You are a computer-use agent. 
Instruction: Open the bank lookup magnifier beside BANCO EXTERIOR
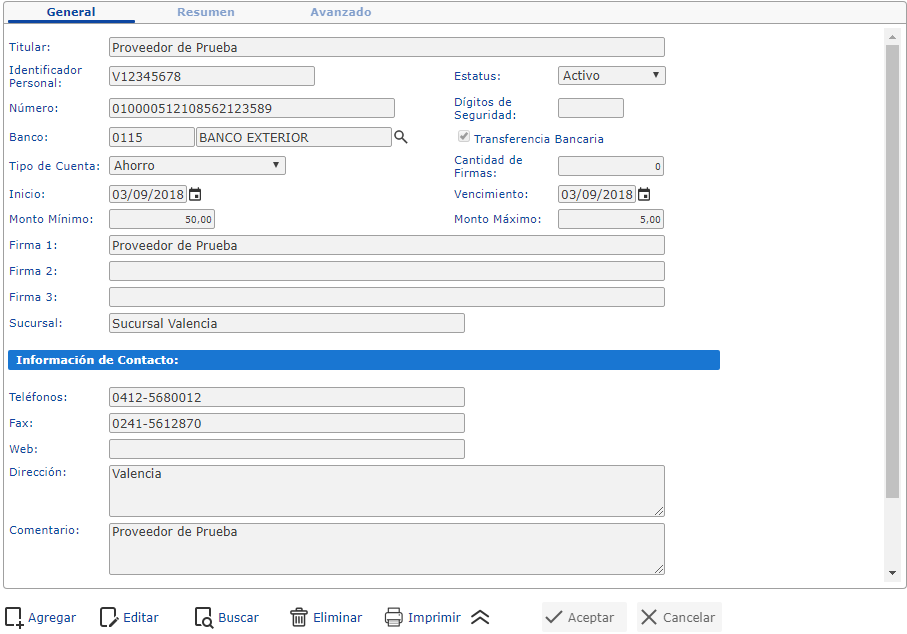click(401, 137)
